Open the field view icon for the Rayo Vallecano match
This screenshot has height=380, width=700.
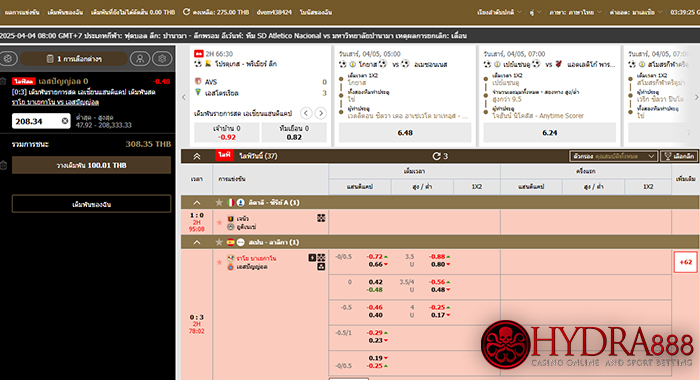click(x=321, y=258)
